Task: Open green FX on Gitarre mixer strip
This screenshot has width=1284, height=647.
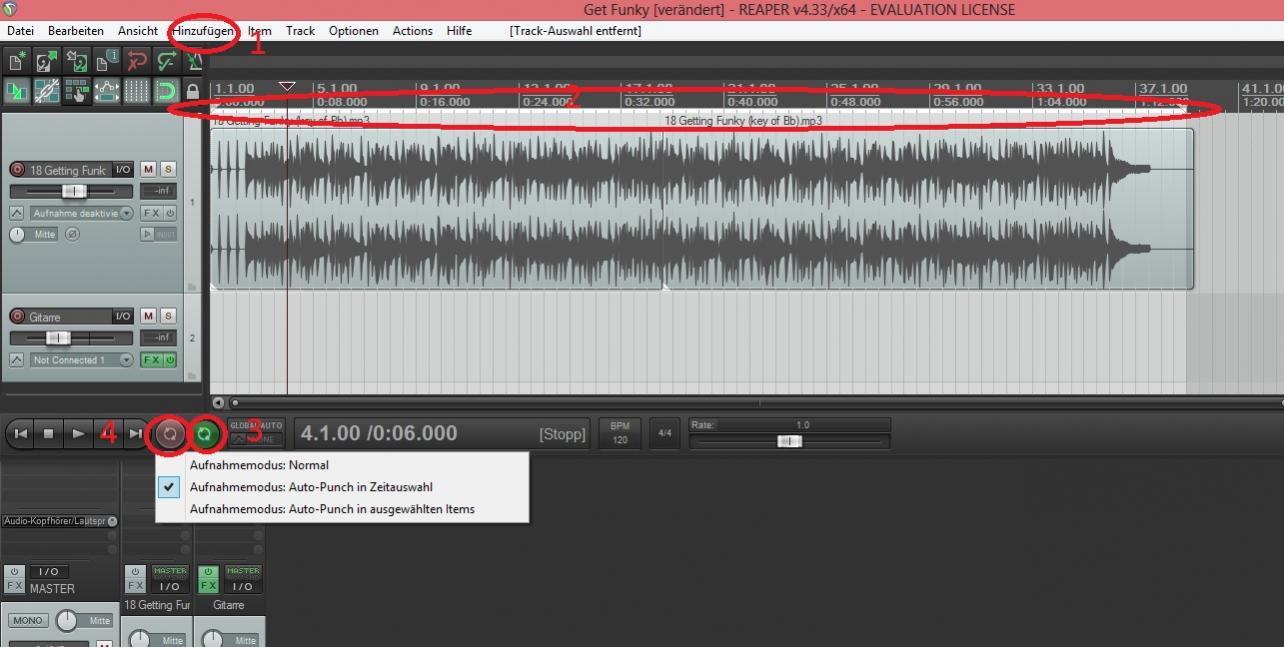Action: tap(208, 585)
